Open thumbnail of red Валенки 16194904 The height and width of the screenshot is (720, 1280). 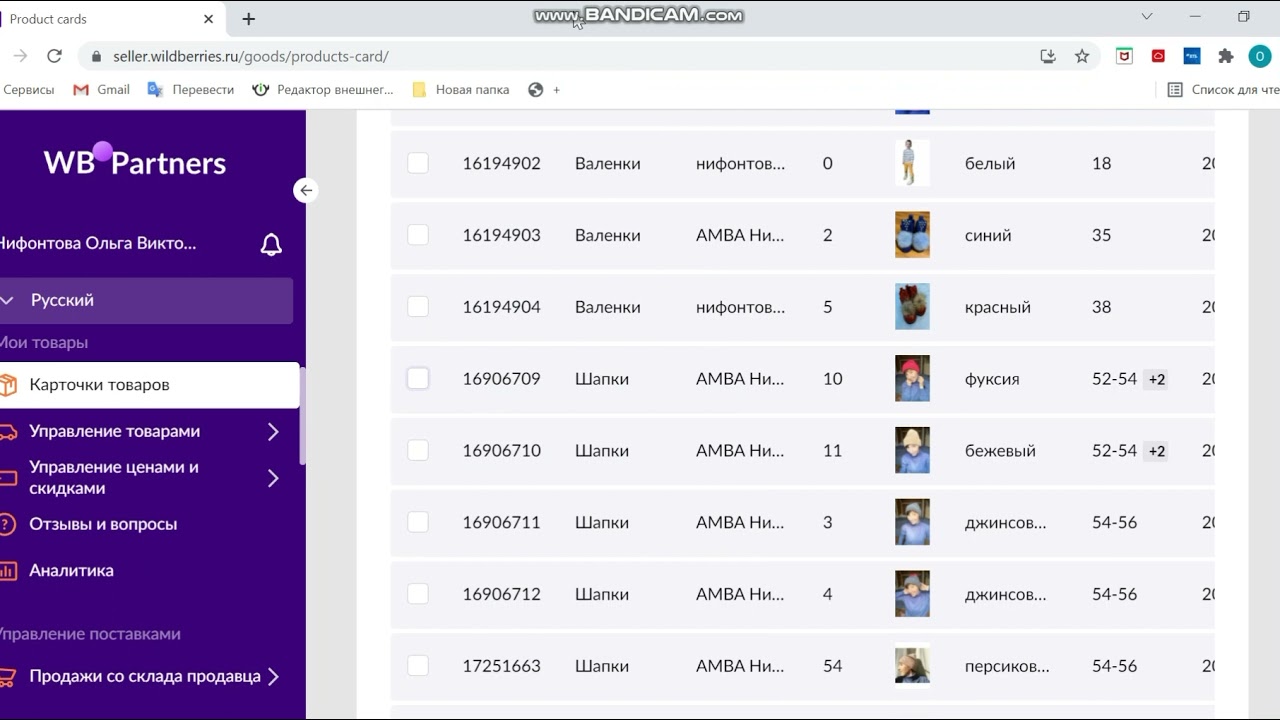click(x=912, y=307)
